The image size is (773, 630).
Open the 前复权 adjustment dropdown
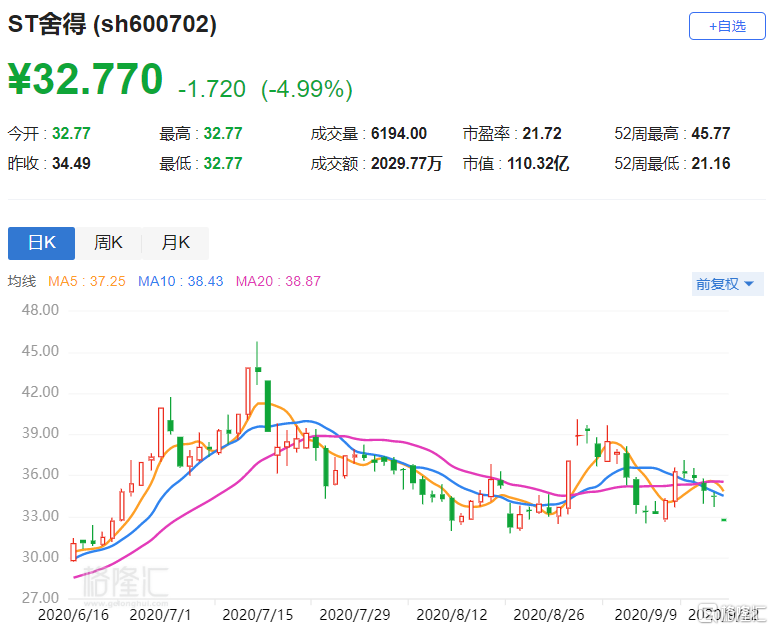(727, 284)
